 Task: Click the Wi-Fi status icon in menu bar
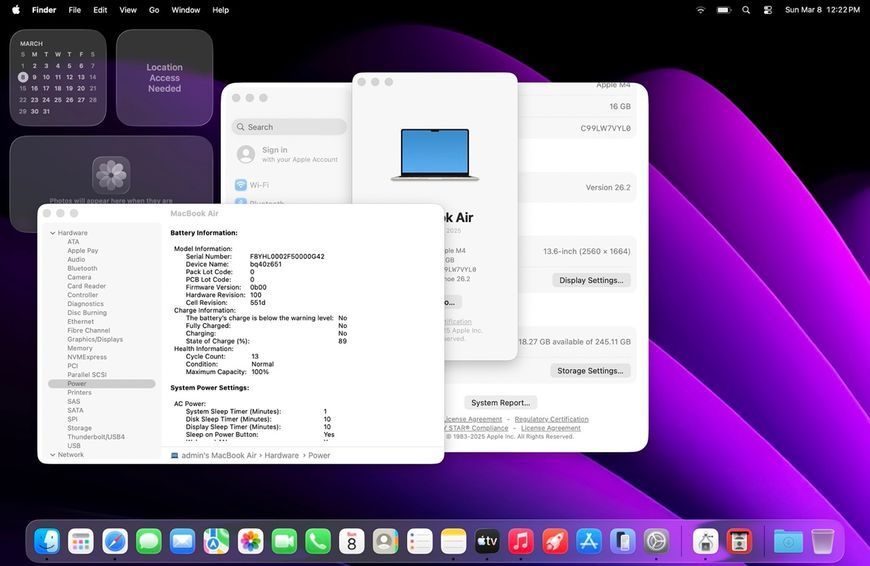tap(700, 9)
